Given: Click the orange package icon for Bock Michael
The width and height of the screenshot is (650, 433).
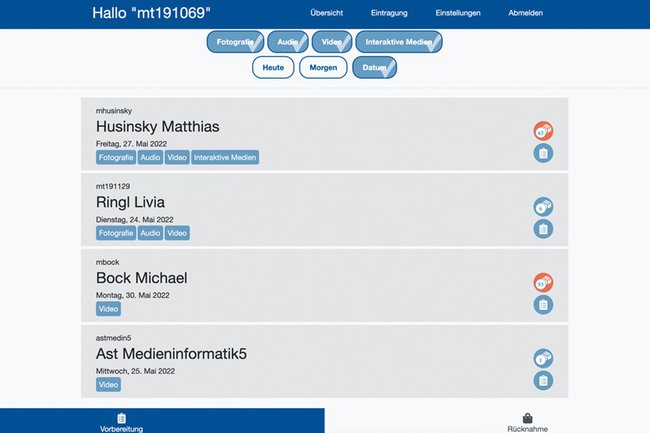Looking at the screenshot, I should [543, 283].
